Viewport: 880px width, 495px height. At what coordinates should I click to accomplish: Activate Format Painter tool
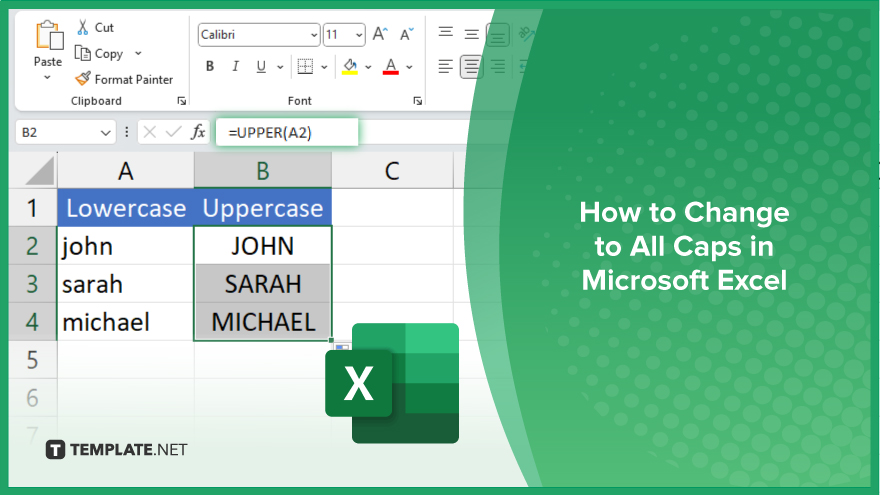coord(124,79)
